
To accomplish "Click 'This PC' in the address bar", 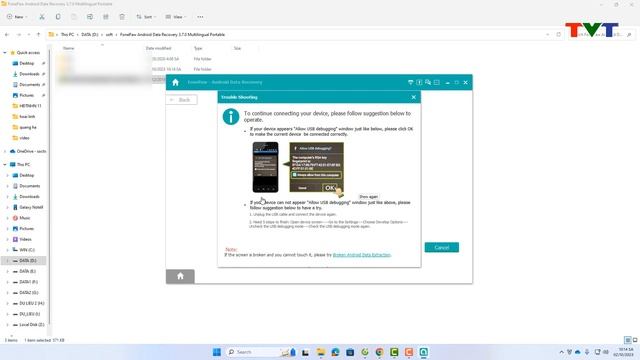I will pyautogui.click(x=67, y=35).
